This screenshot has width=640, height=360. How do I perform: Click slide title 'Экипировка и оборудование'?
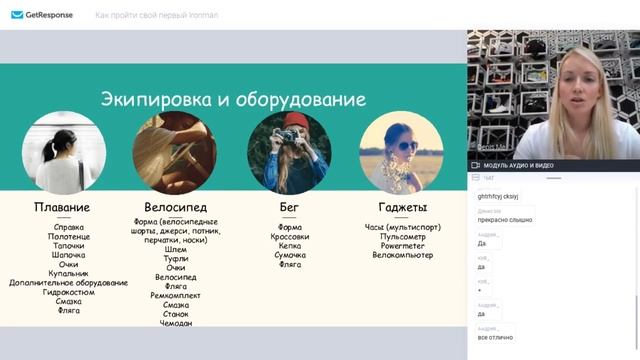[233, 100]
